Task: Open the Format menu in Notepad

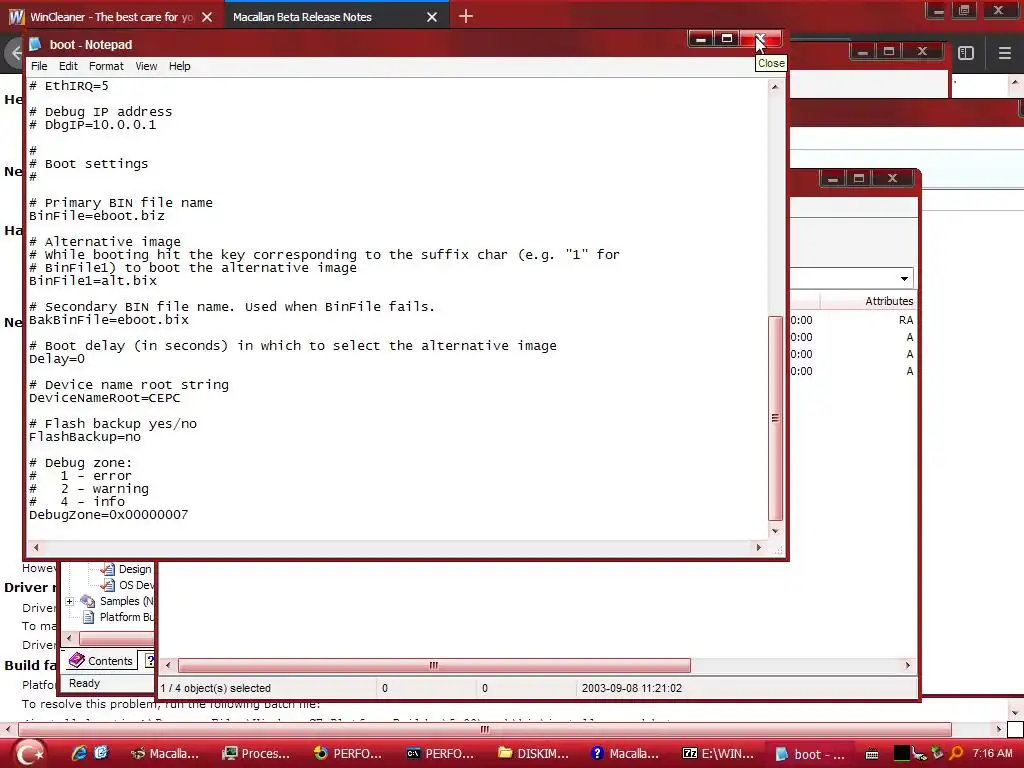Action: [x=106, y=66]
